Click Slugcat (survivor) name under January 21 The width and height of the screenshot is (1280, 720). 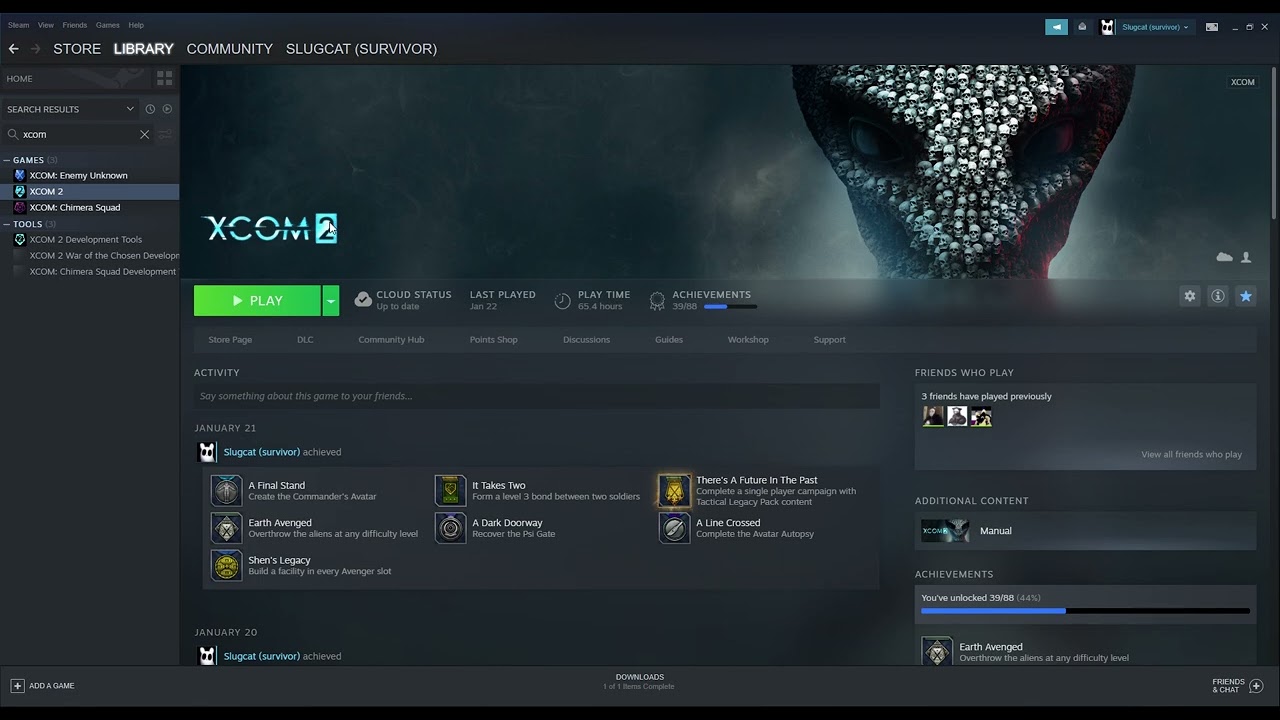pyautogui.click(x=262, y=452)
